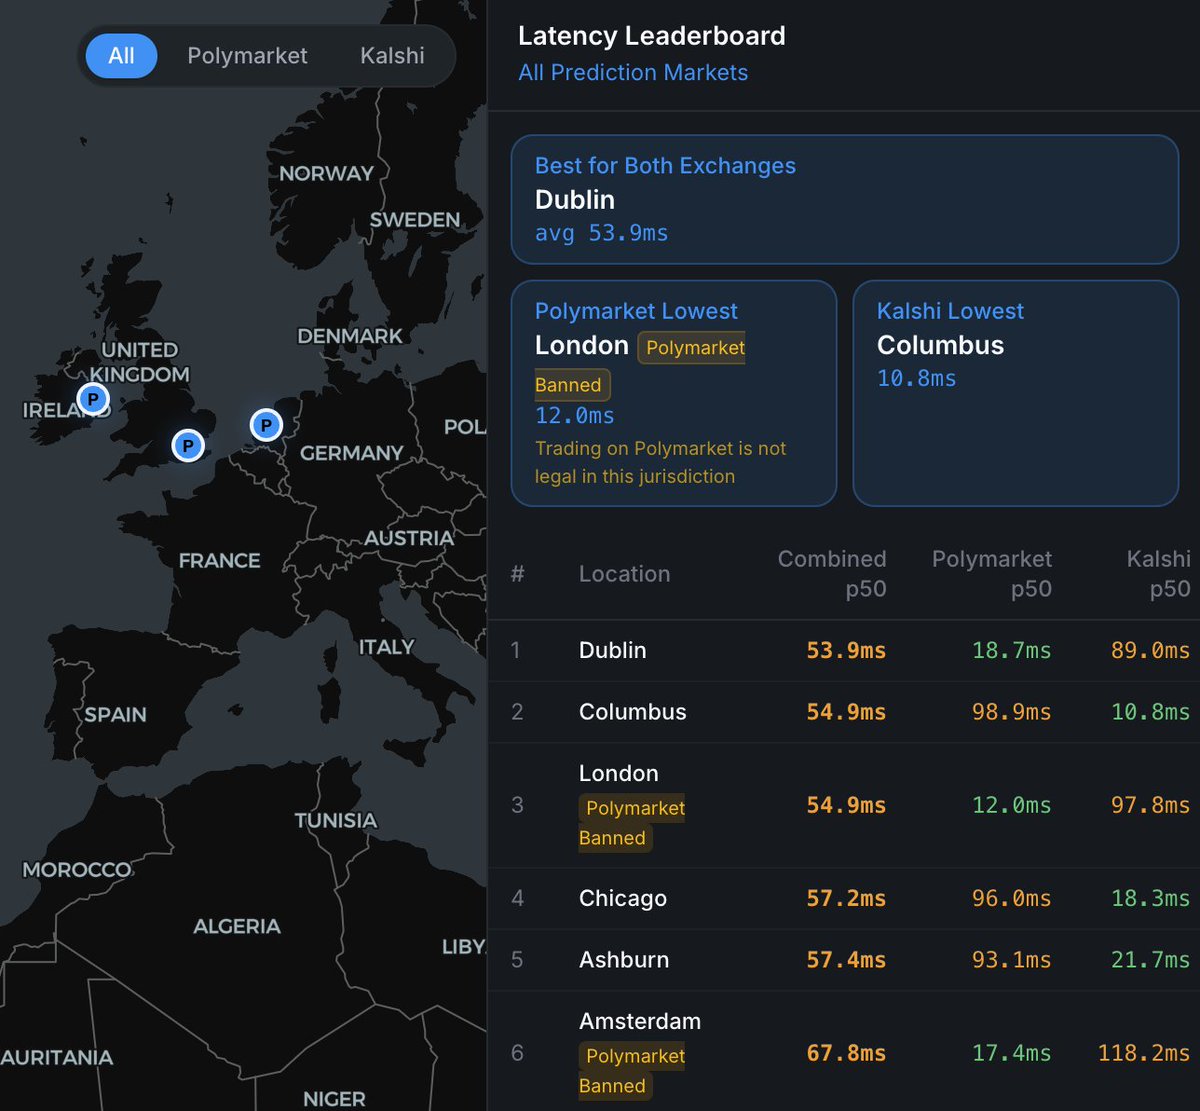
Task: Click the 10.8ms value in Kalshi Lowest card
Action: tap(916, 379)
